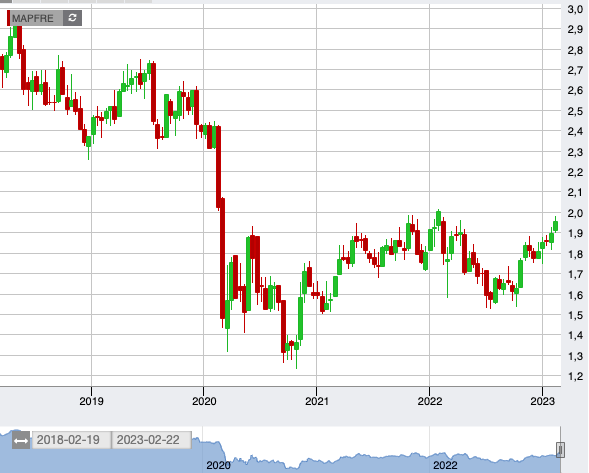
Task: Click the latest green candle near 2023
Action: 556,226
